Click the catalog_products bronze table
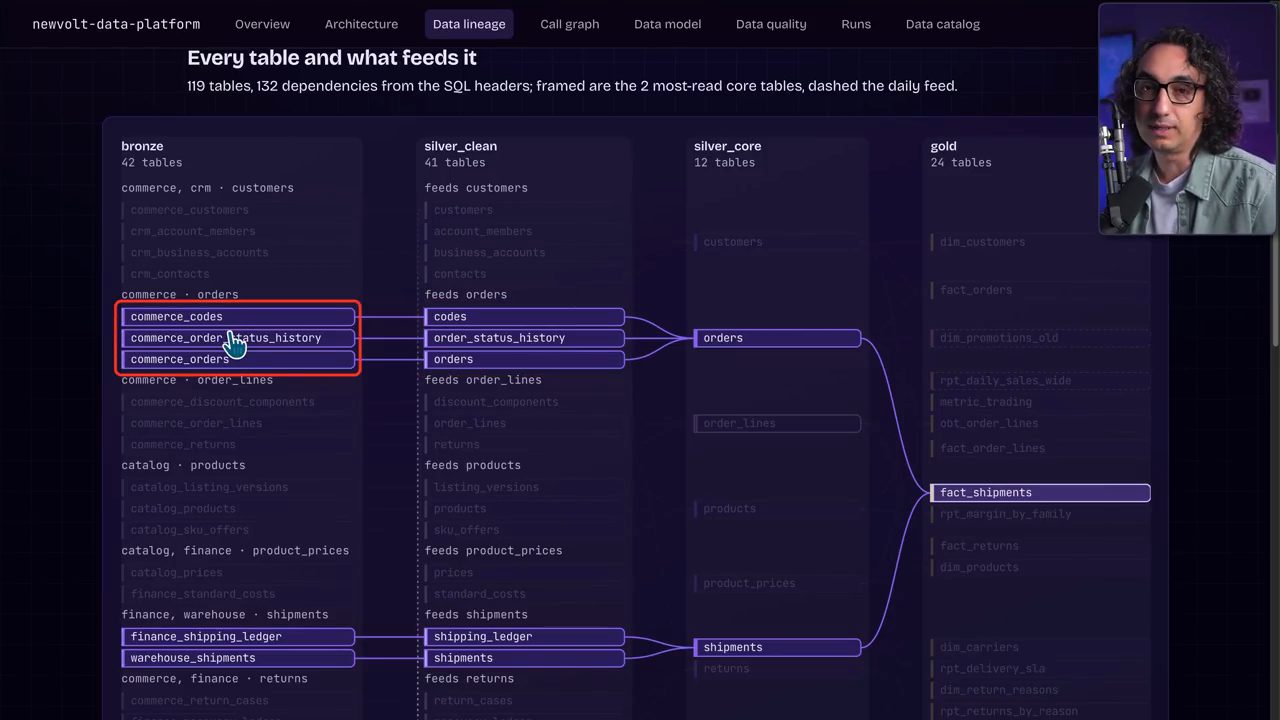This screenshot has width=1280, height=720. tap(238, 509)
